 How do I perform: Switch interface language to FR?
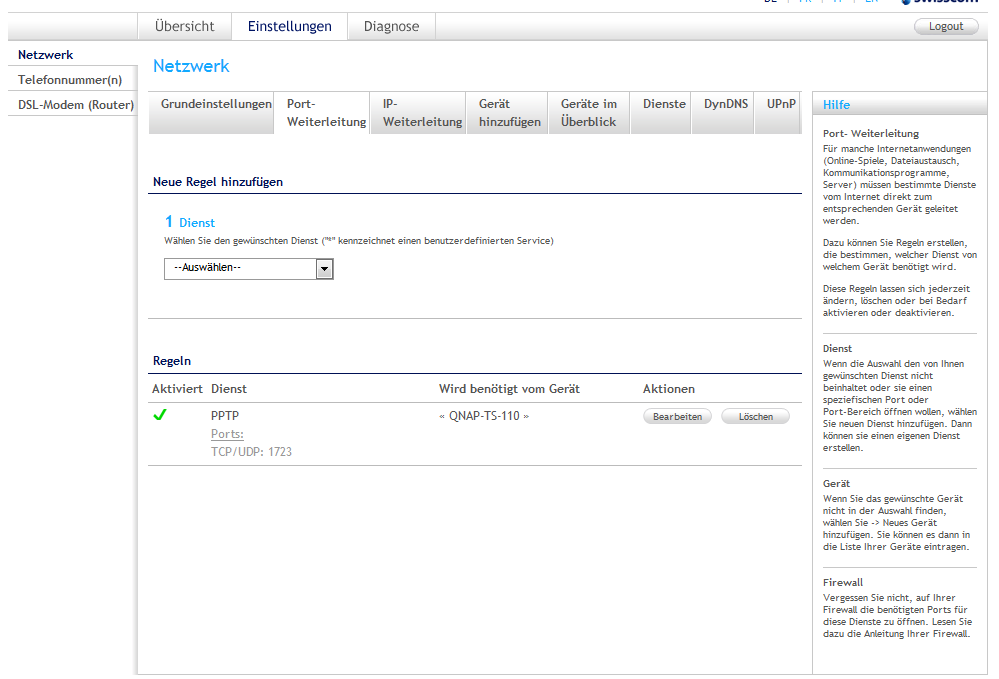806,3
